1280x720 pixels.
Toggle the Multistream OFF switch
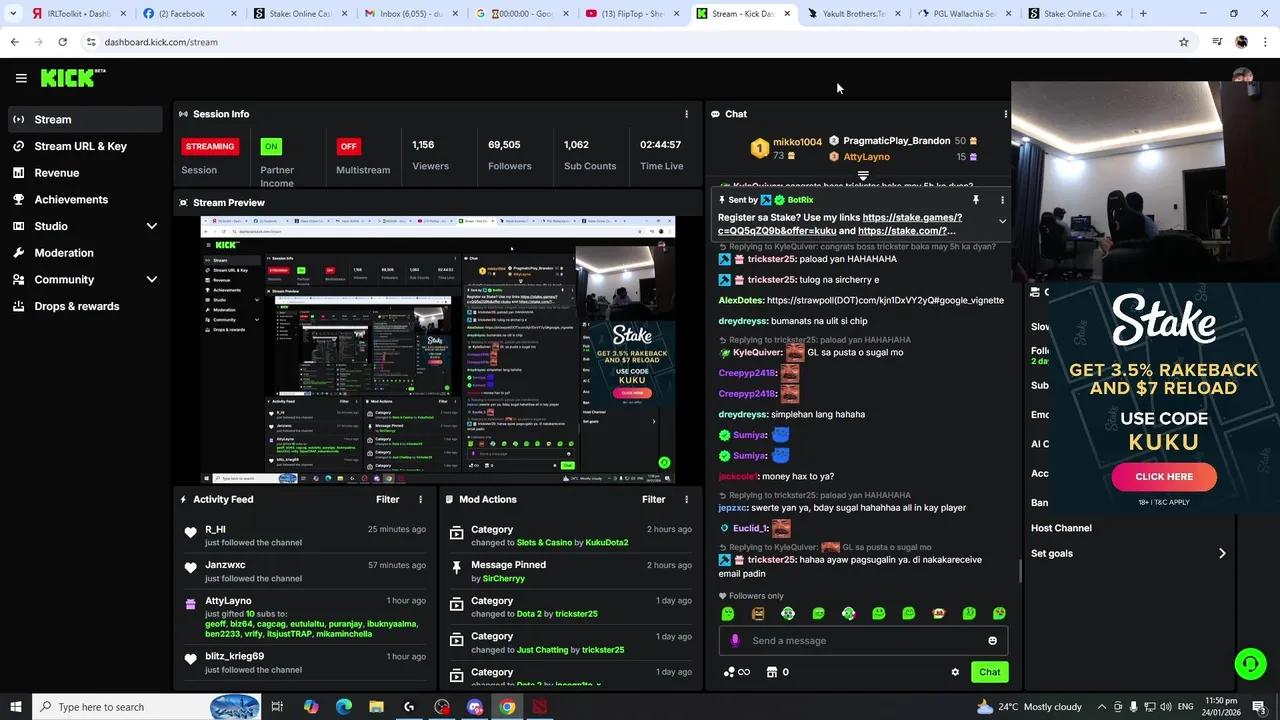348,146
